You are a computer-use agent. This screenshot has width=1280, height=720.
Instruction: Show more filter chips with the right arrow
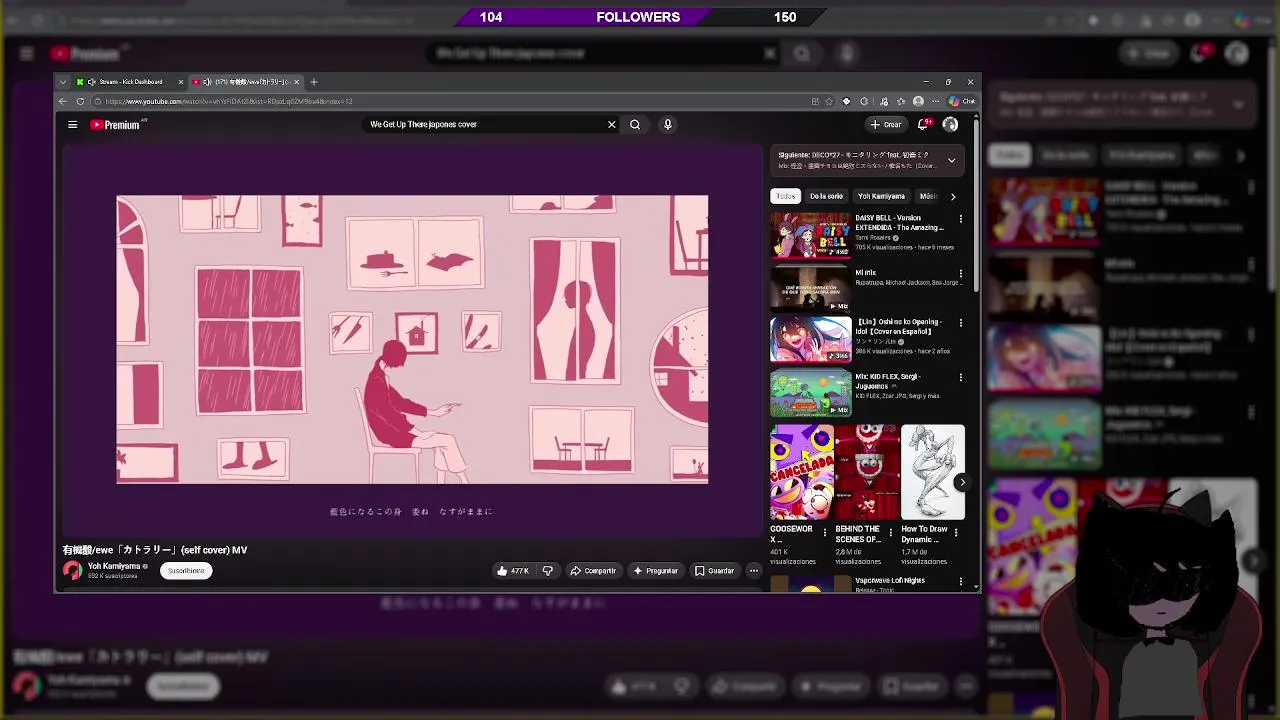[953, 196]
